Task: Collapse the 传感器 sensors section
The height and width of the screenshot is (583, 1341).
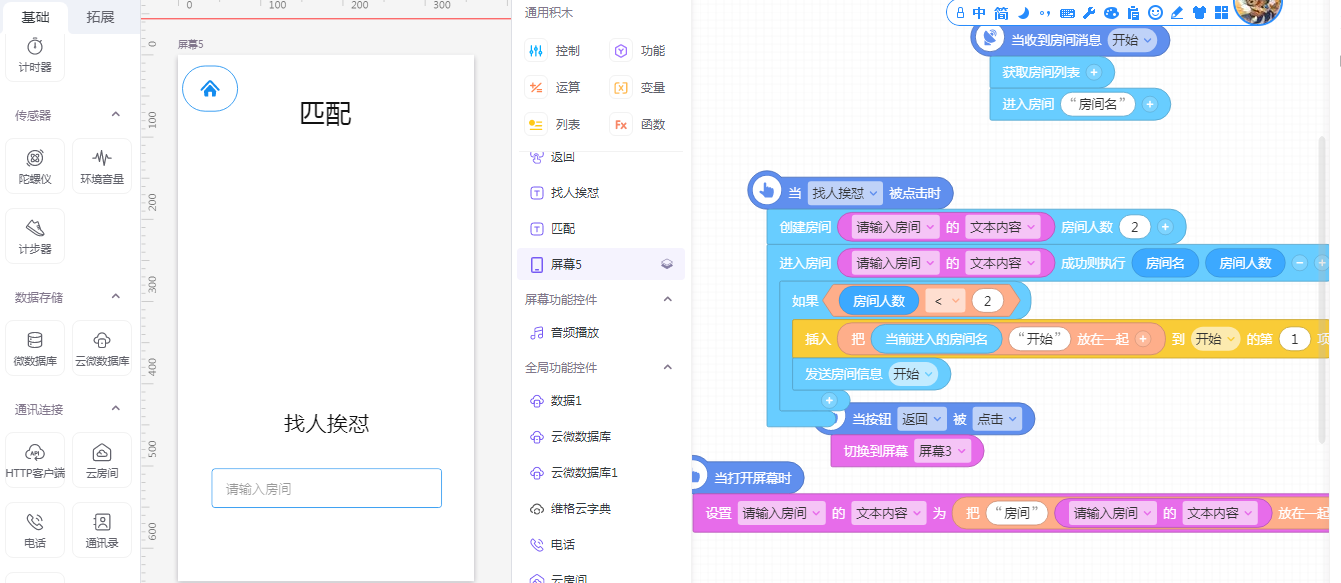Action: [115, 115]
